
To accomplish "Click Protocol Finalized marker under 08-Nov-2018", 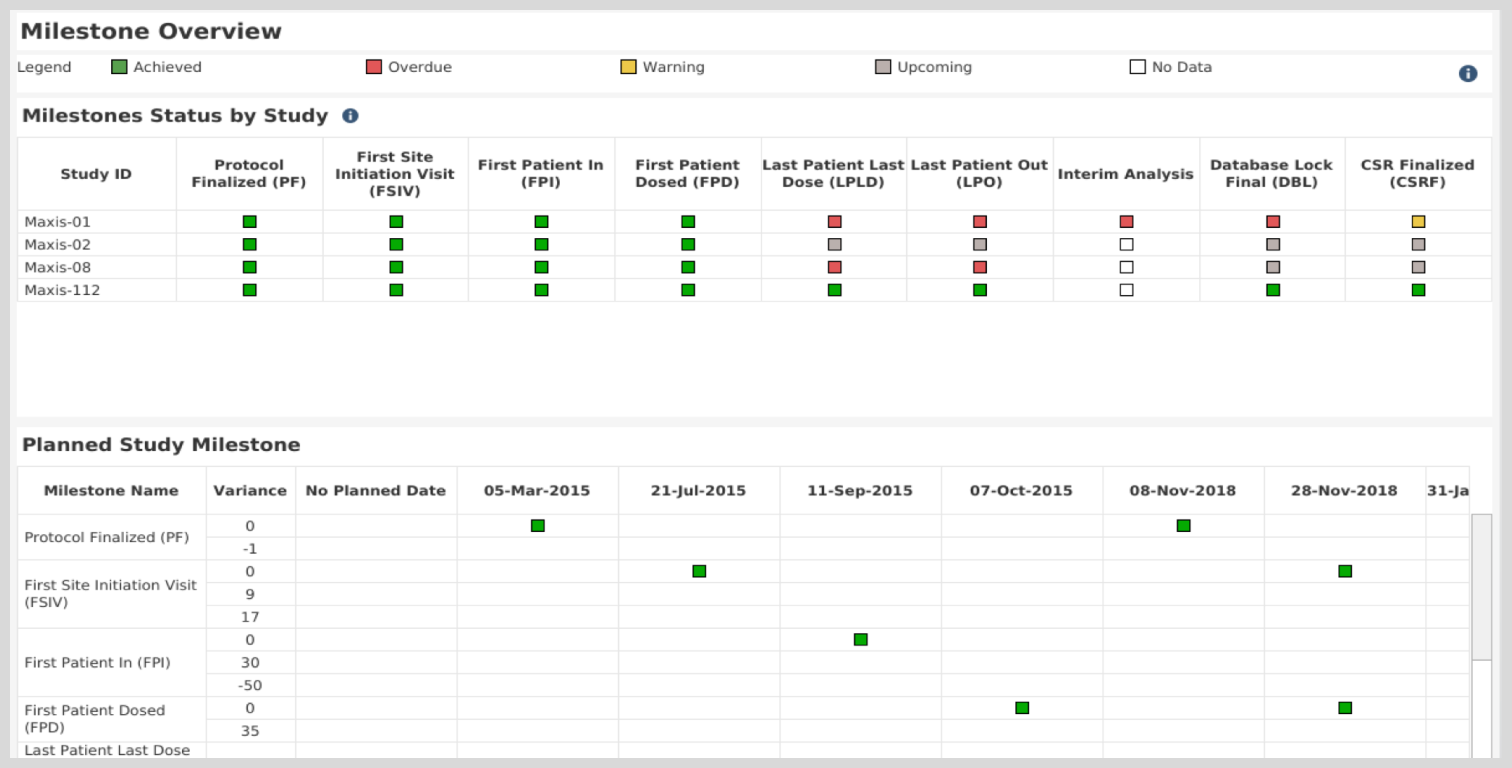I will tap(1183, 526).
